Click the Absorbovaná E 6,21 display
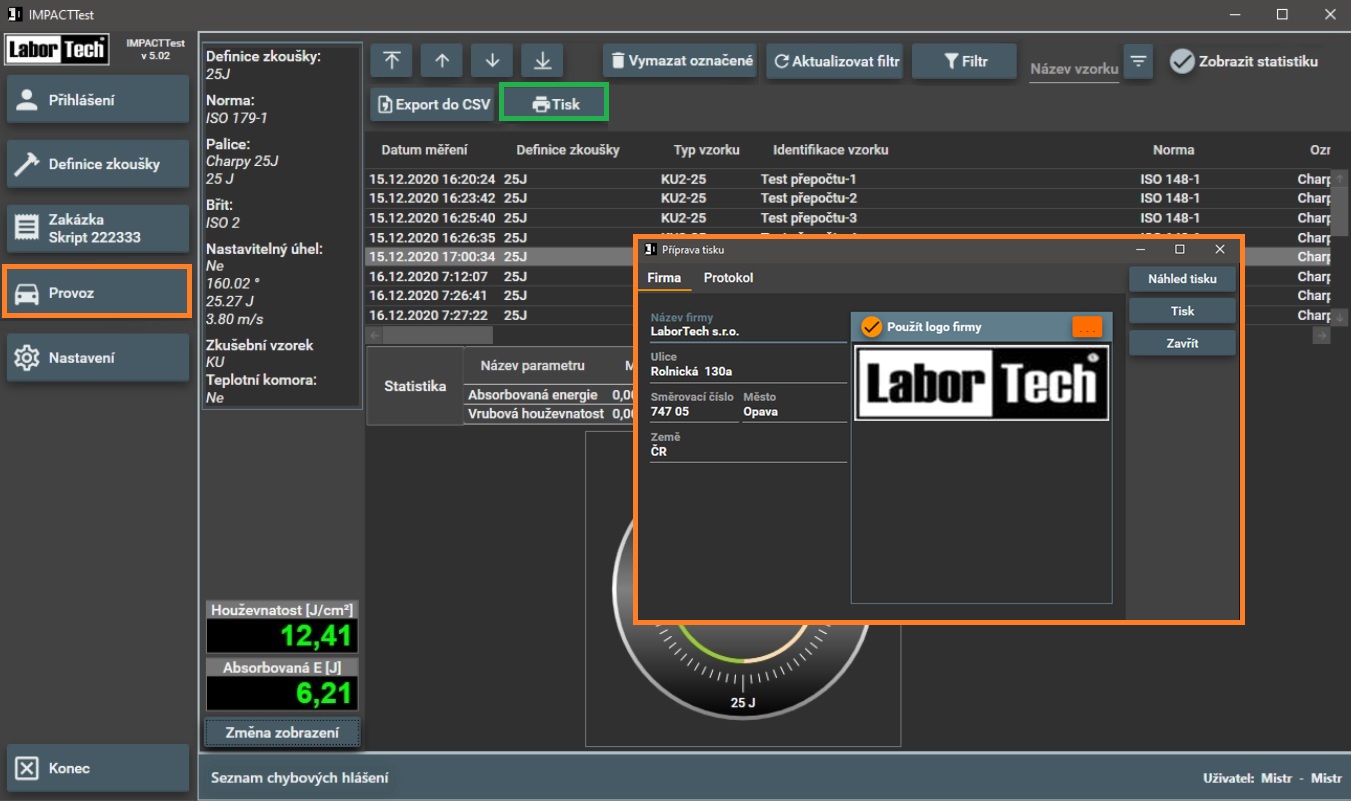The image size is (1351, 801). (282, 693)
